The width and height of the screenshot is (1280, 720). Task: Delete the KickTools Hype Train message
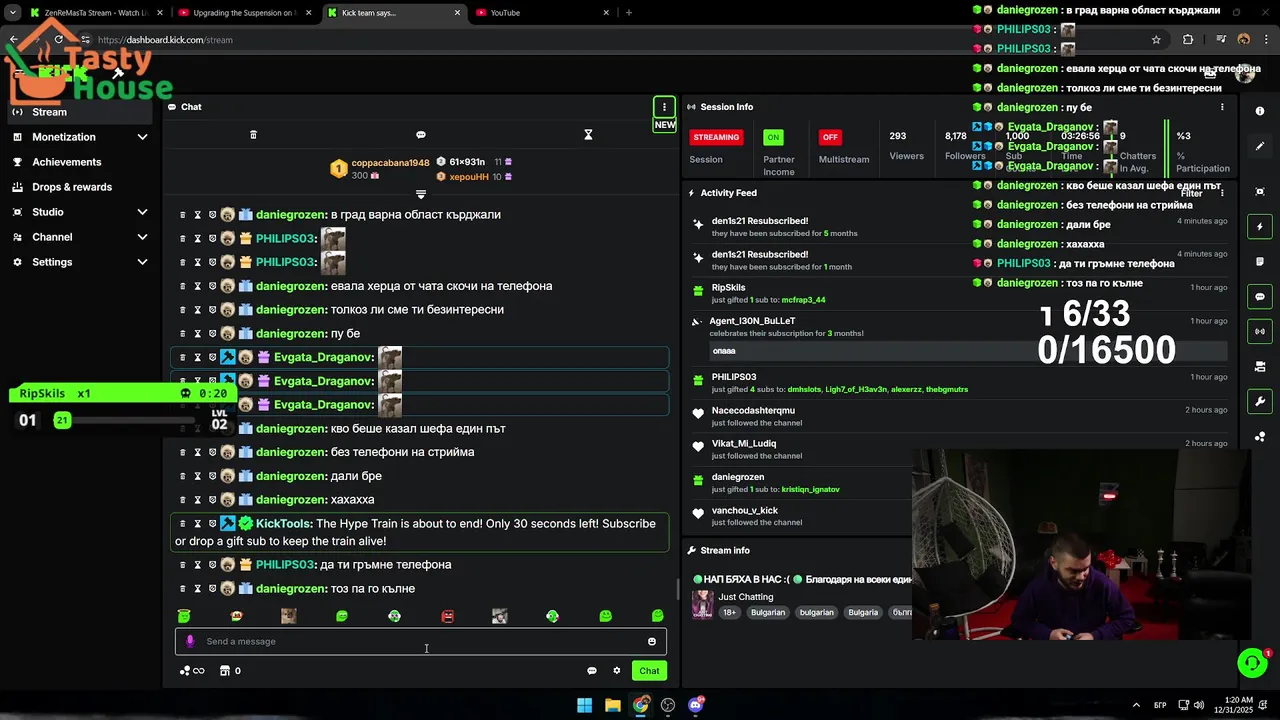point(182,524)
